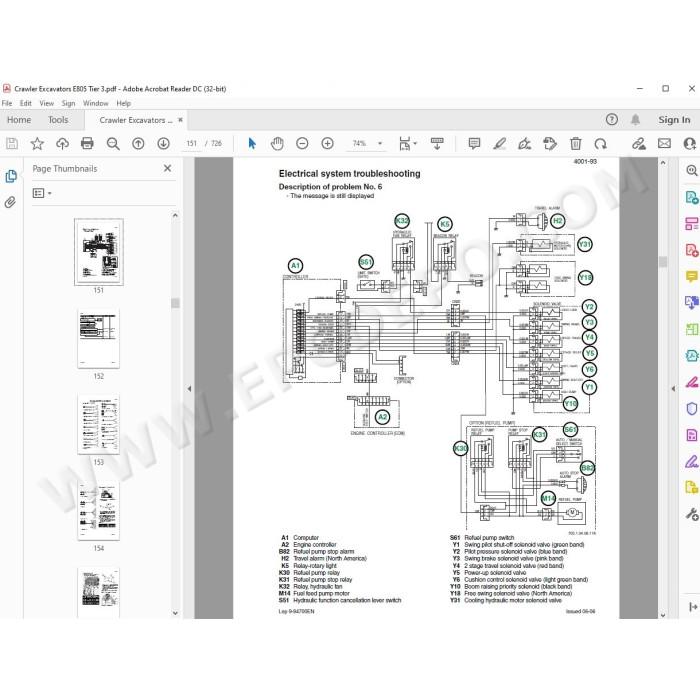Viewport: 700px width, 700px height.
Task: Close the Crawler Excavators document tab
Action: pyautogui.click(x=180, y=120)
